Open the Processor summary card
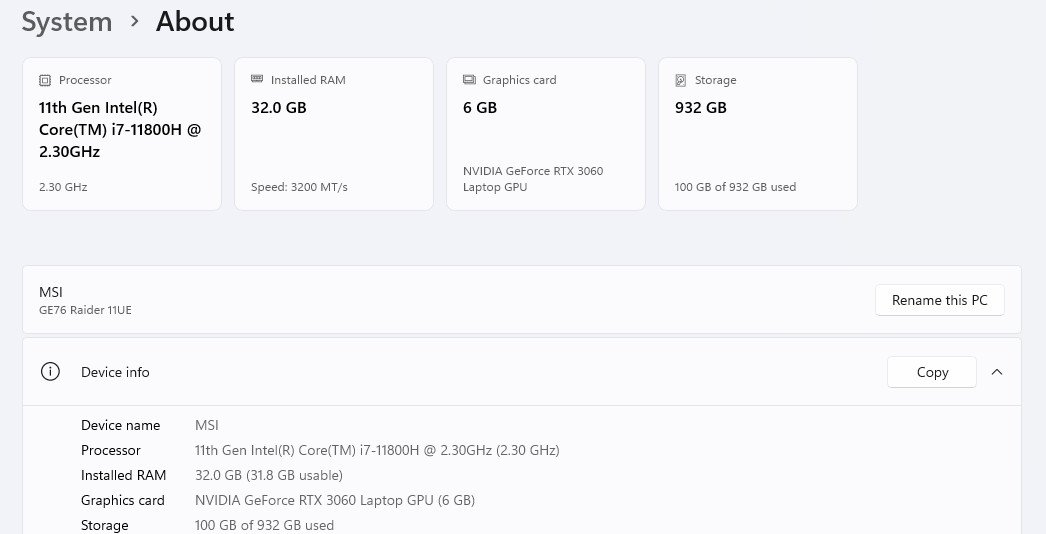1046x534 pixels. (122, 134)
